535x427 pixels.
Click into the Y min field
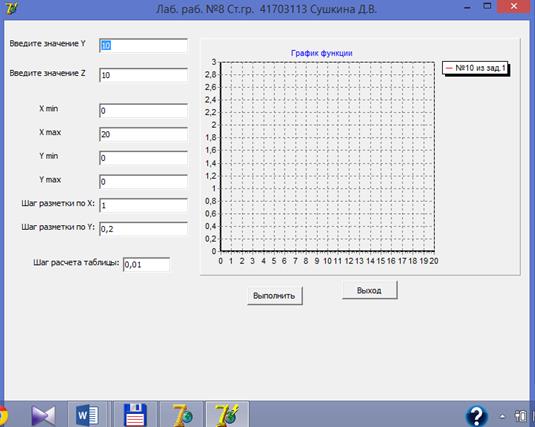tap(143, 158)
